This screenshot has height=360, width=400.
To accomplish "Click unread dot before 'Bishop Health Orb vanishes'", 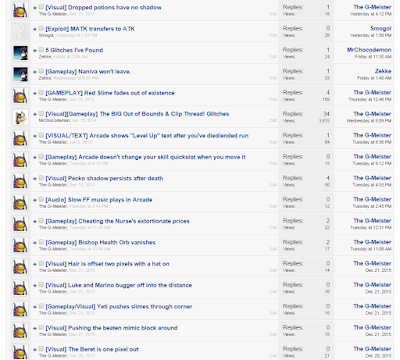I will point(35,243).
